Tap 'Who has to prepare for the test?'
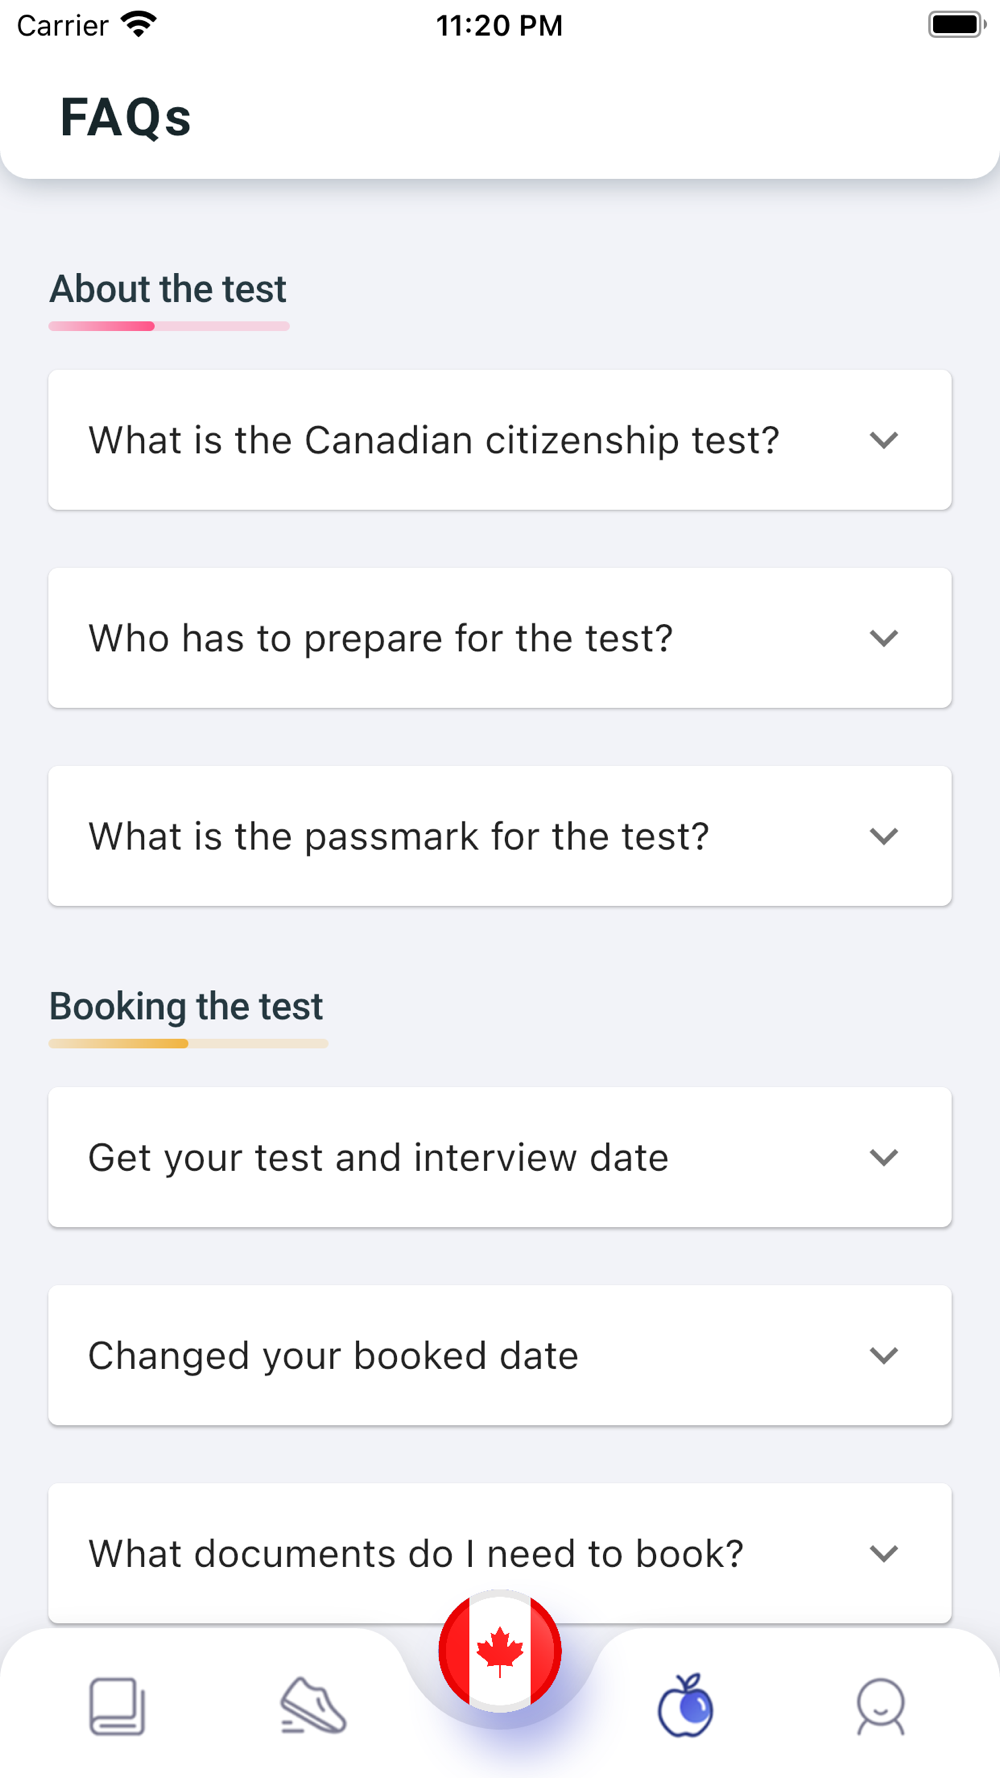Screen dimensions: 1000x1778 pyautogui.click(x=381, y=638)
